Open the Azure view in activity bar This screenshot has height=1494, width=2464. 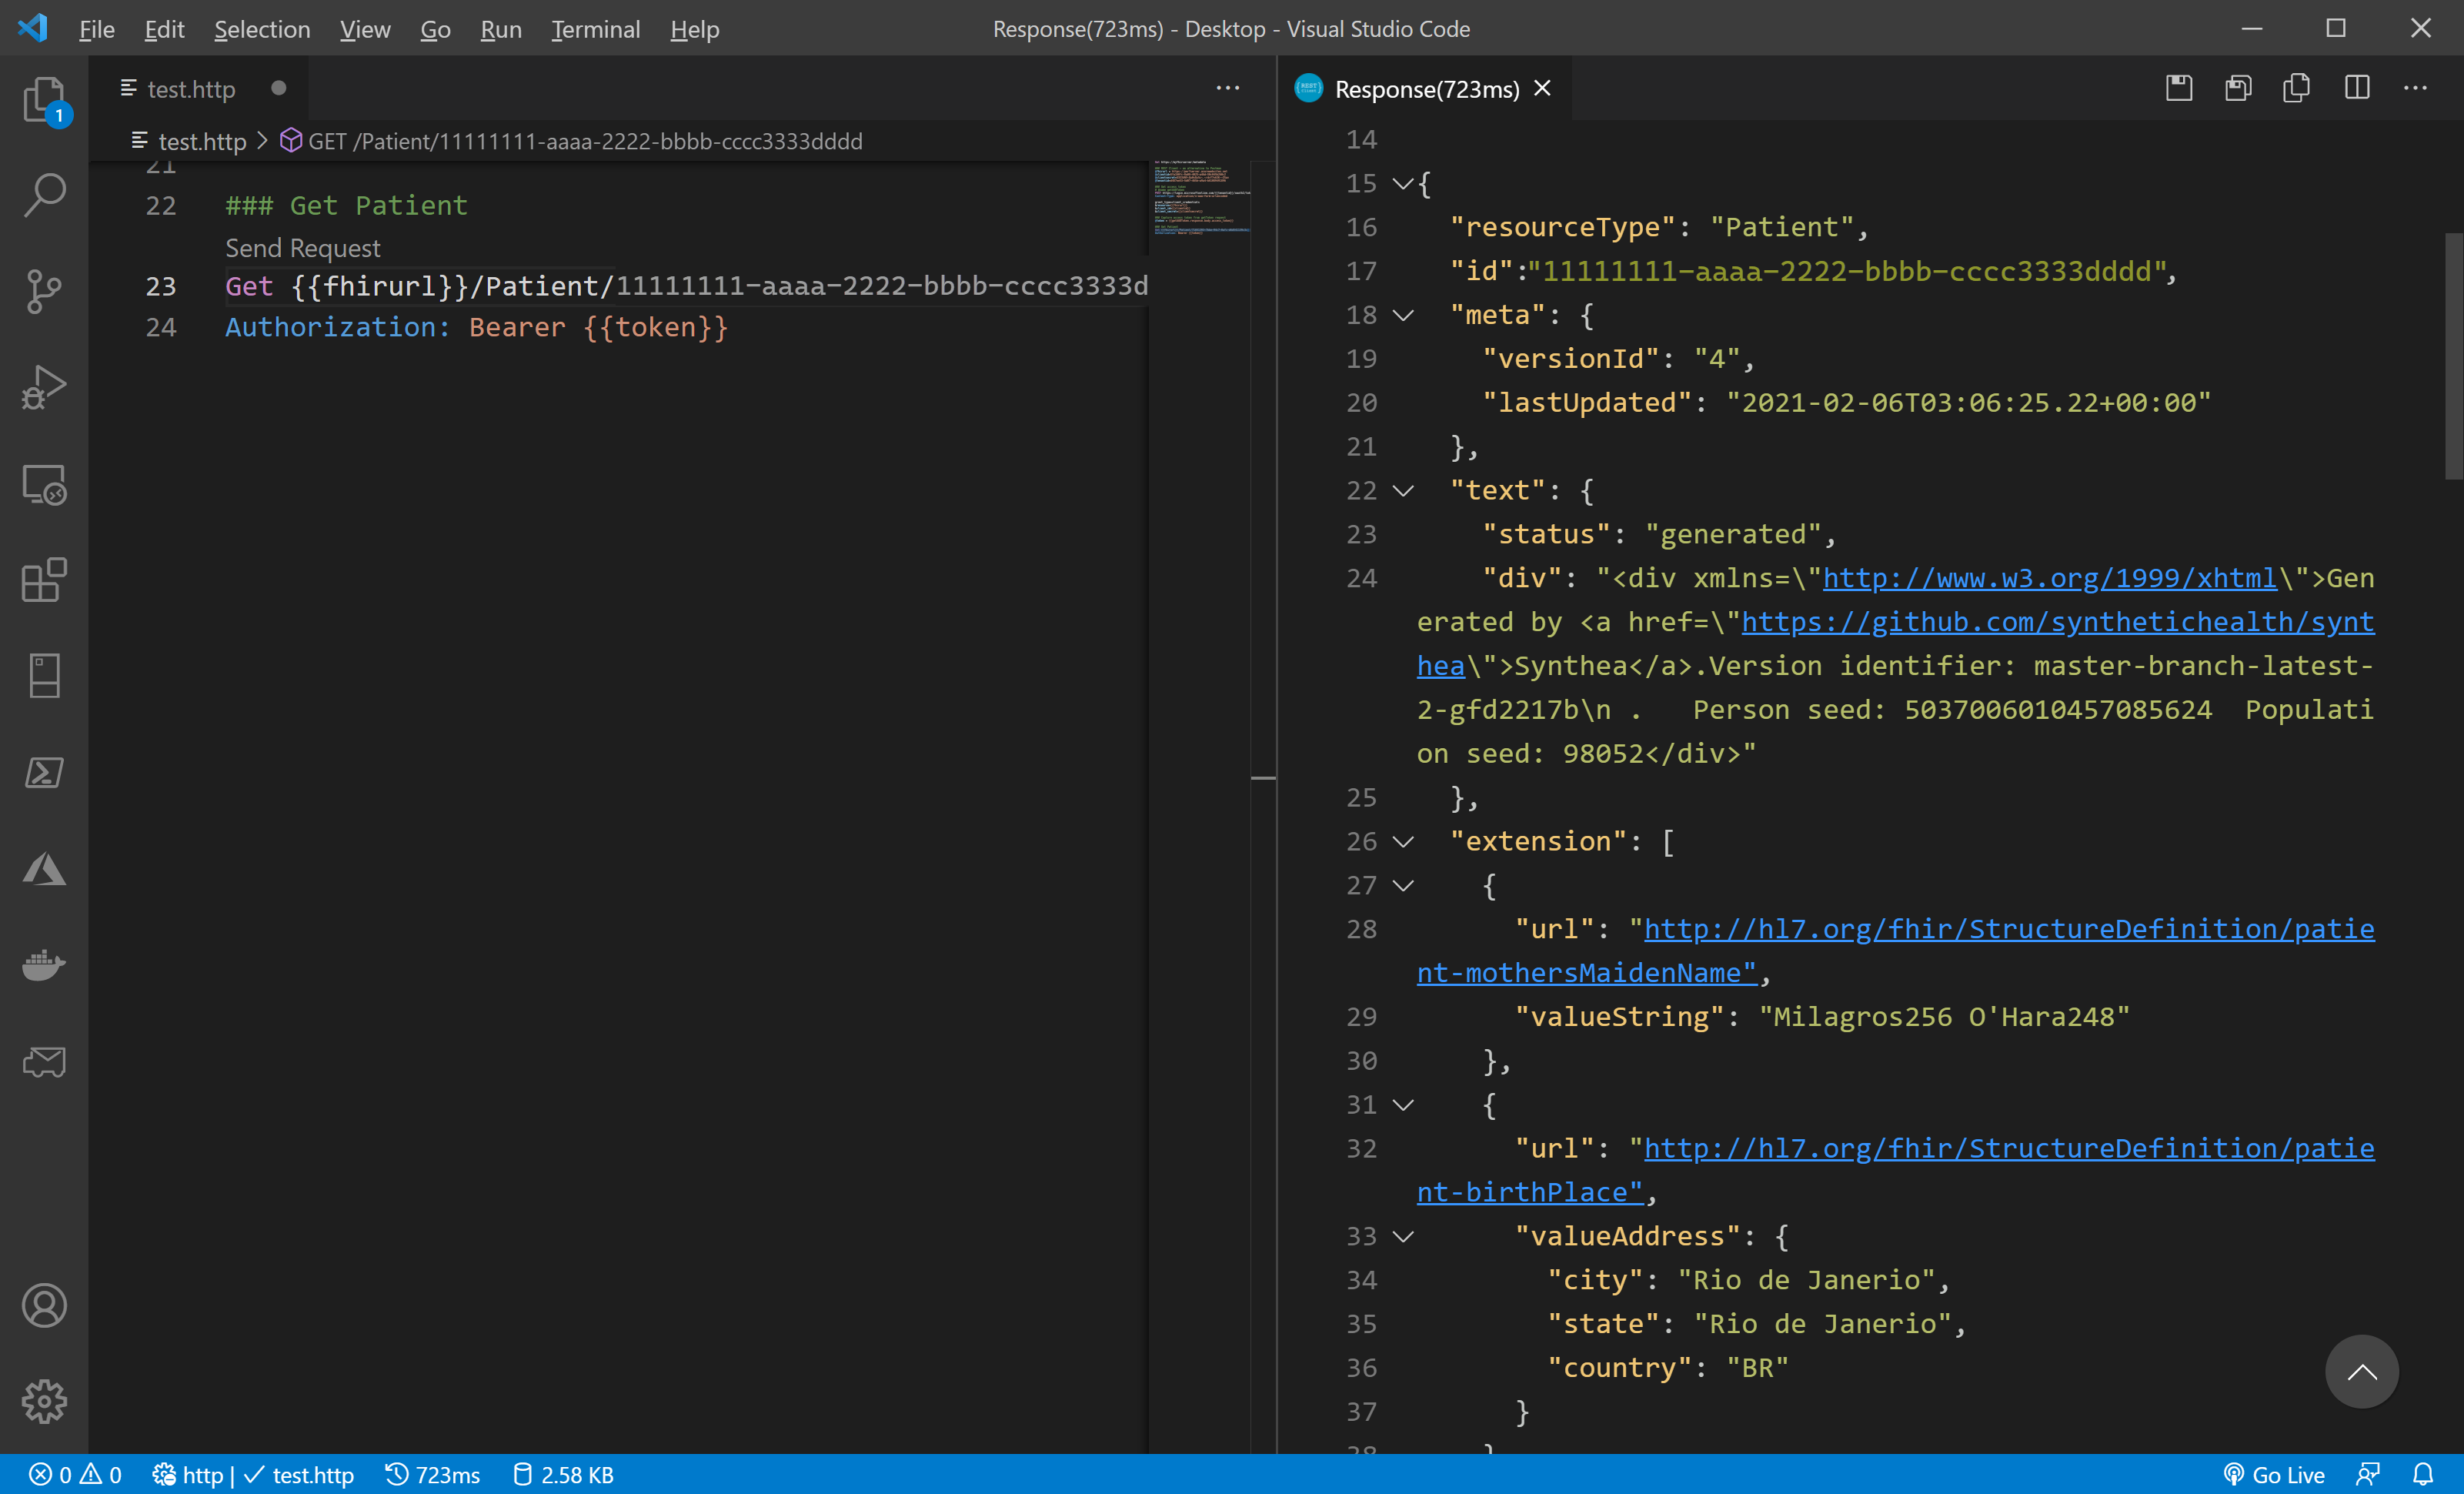click(44, 869)
